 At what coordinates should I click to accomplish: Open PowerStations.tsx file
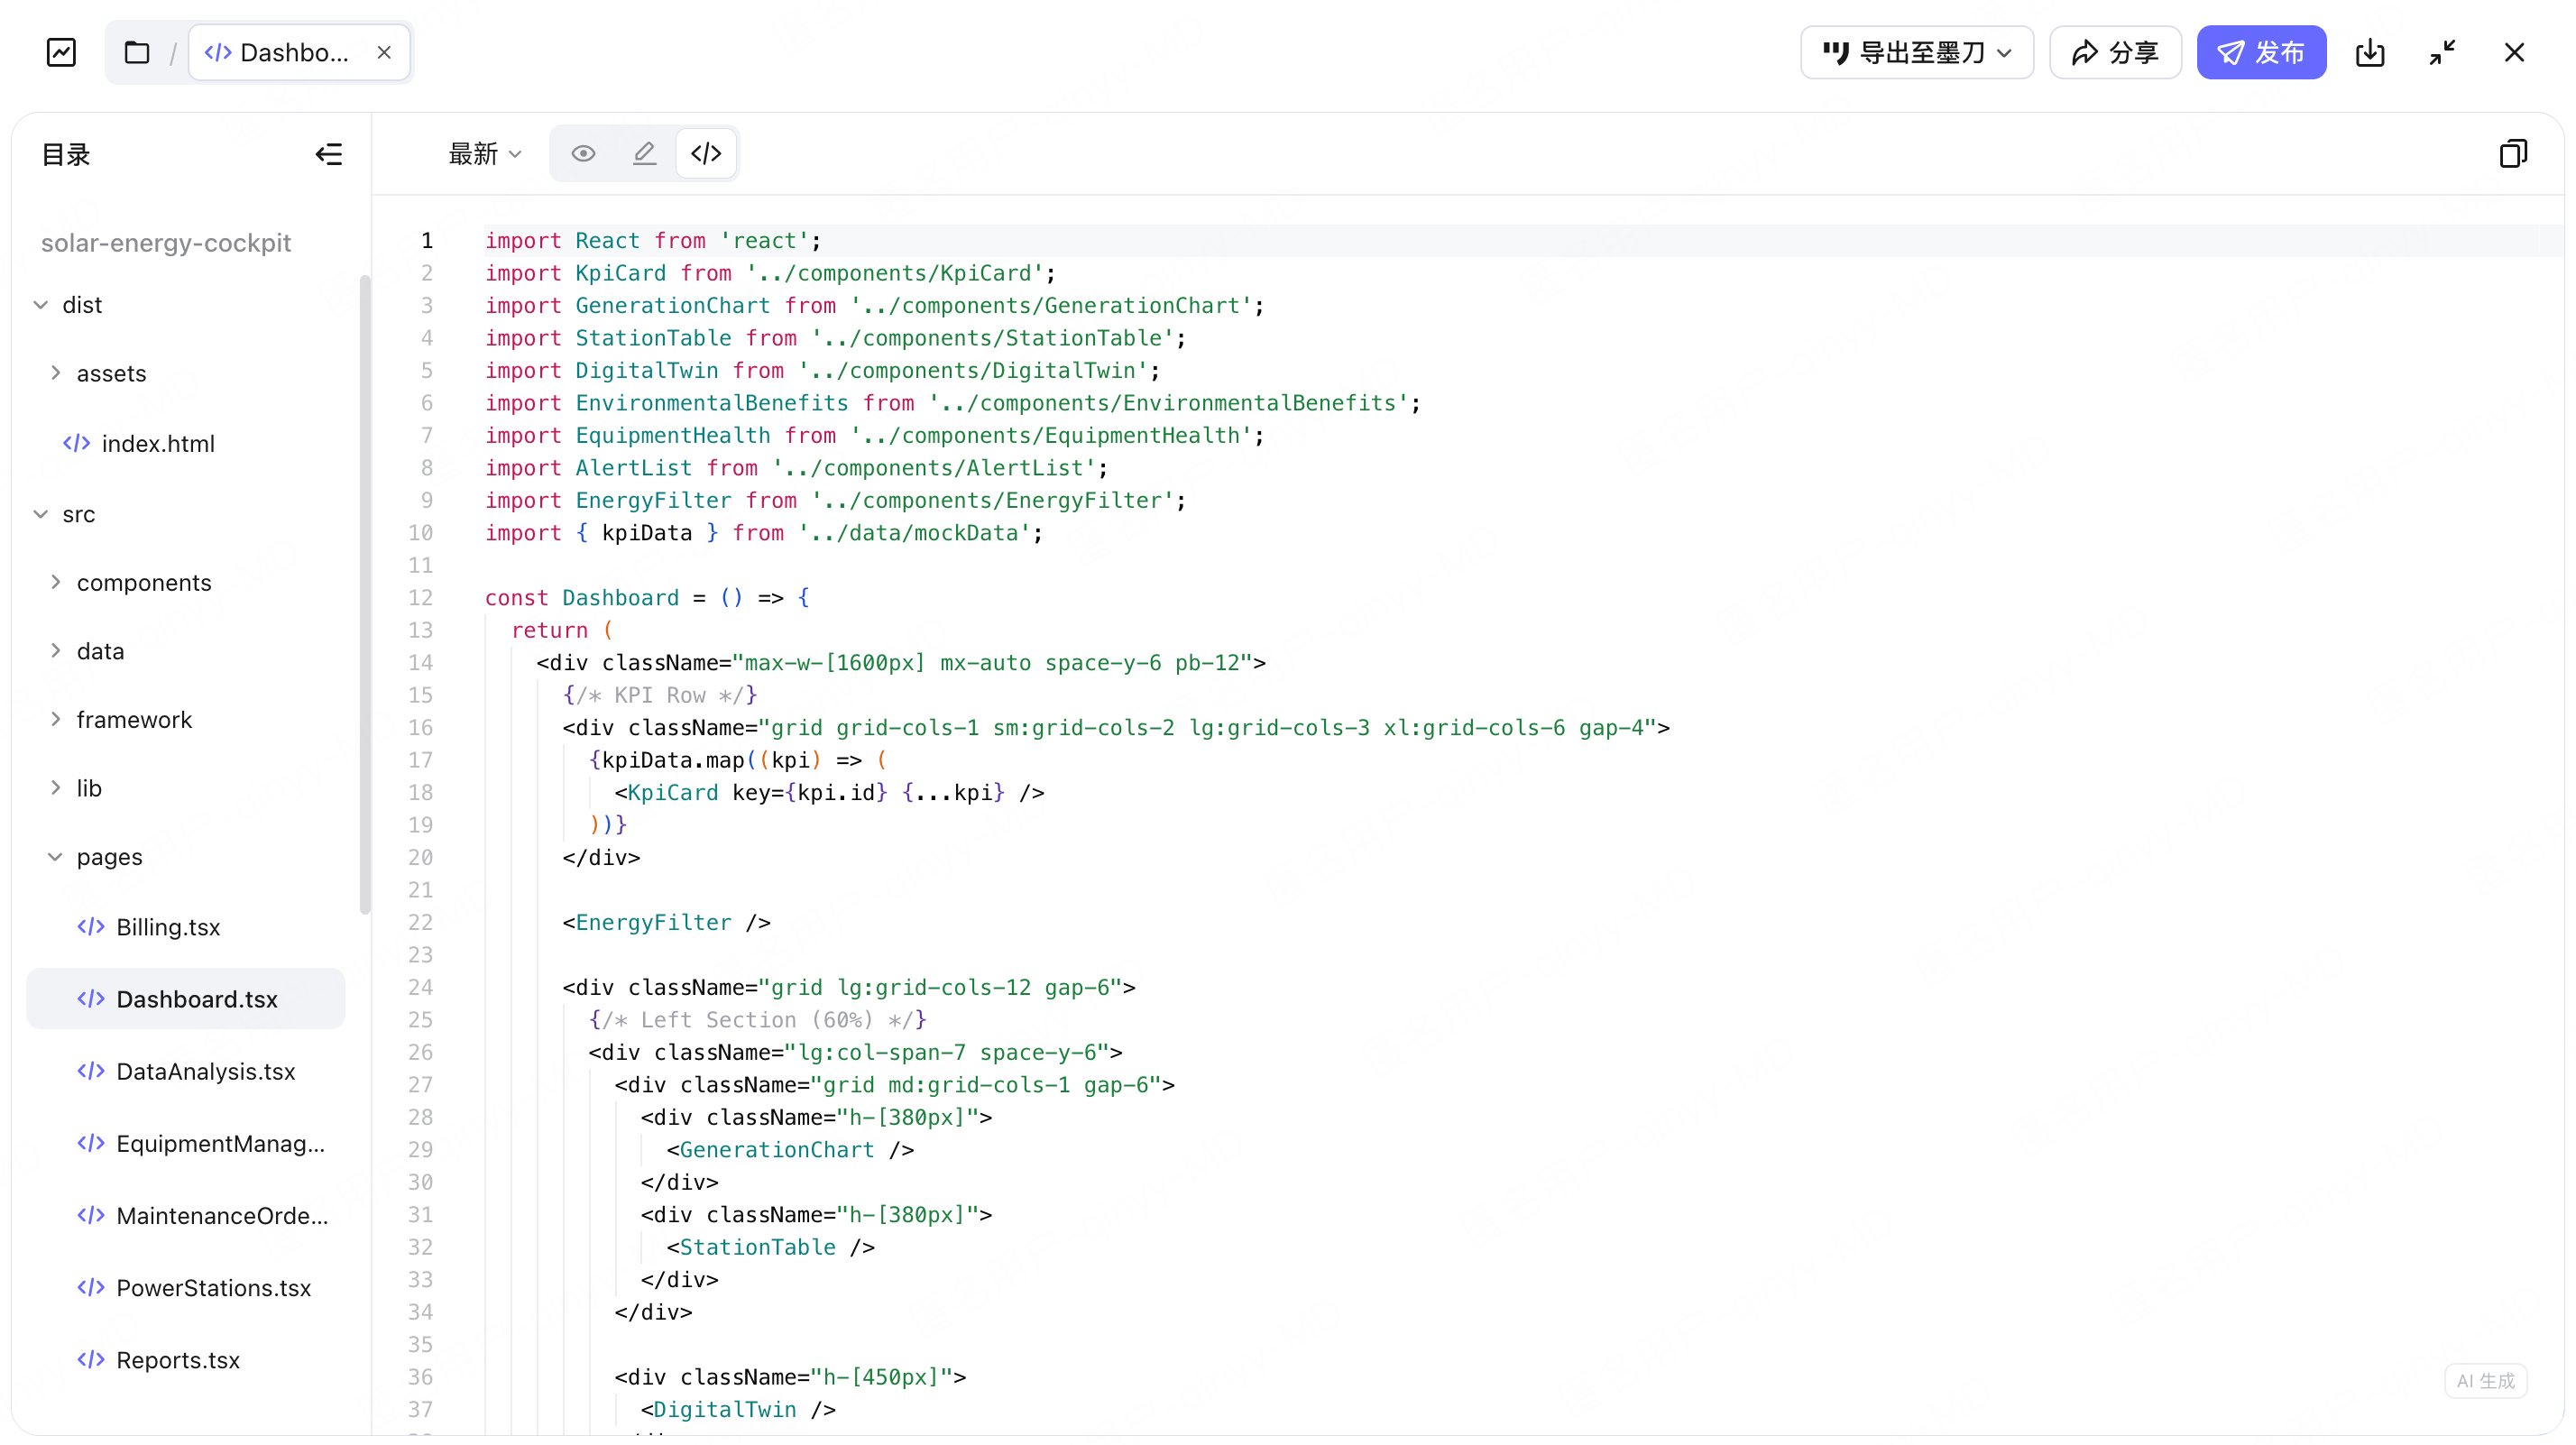pyautogui.click(x=213, y=1288)
